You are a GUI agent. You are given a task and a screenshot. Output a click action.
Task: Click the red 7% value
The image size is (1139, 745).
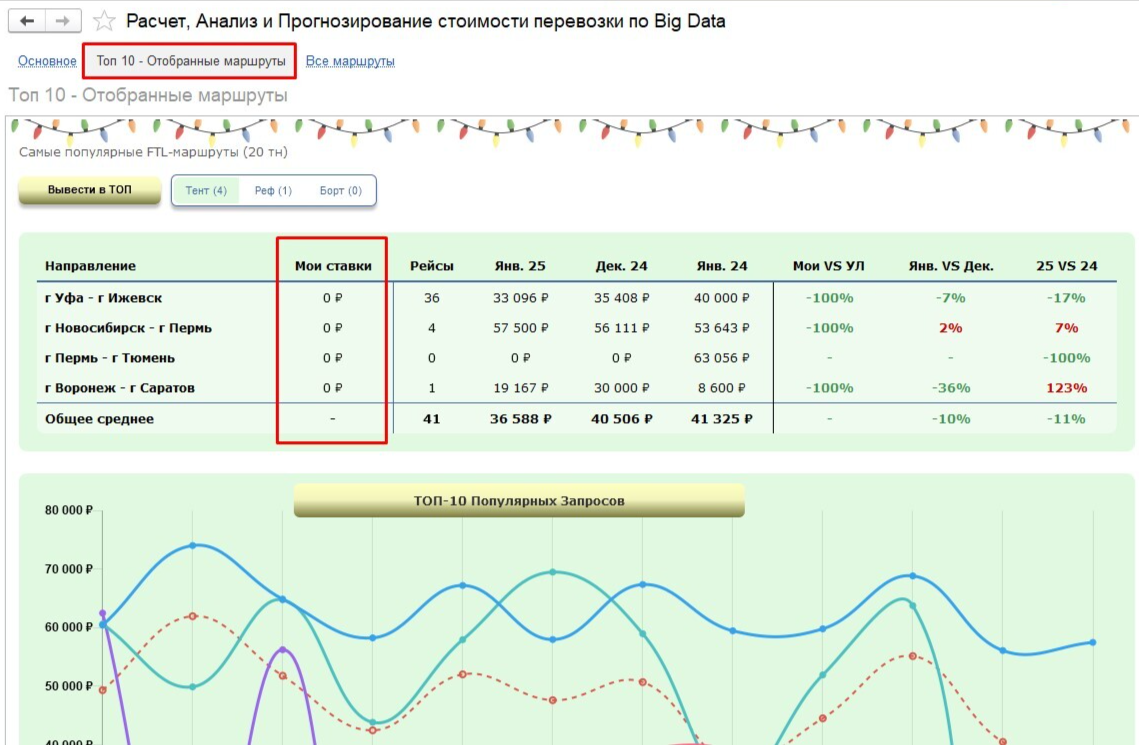point(1066,327)
